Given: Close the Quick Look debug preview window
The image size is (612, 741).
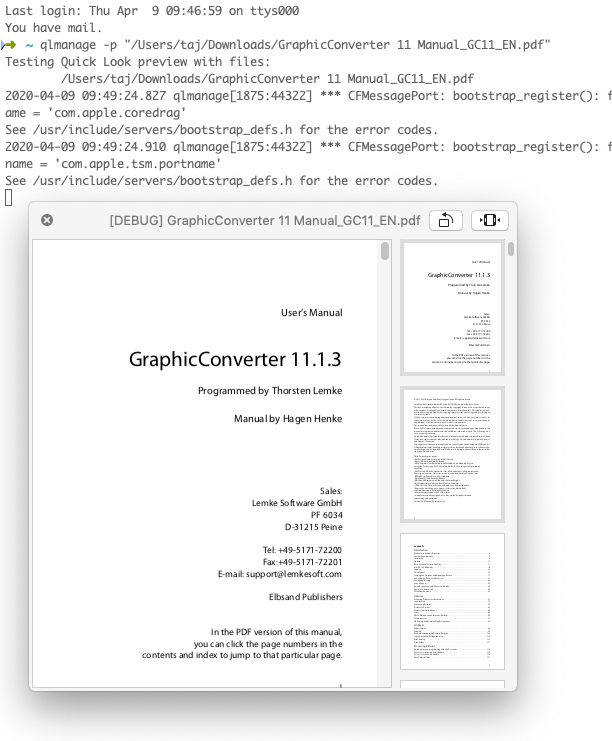Looking at the screenshot, I should (x=47, y=220).
